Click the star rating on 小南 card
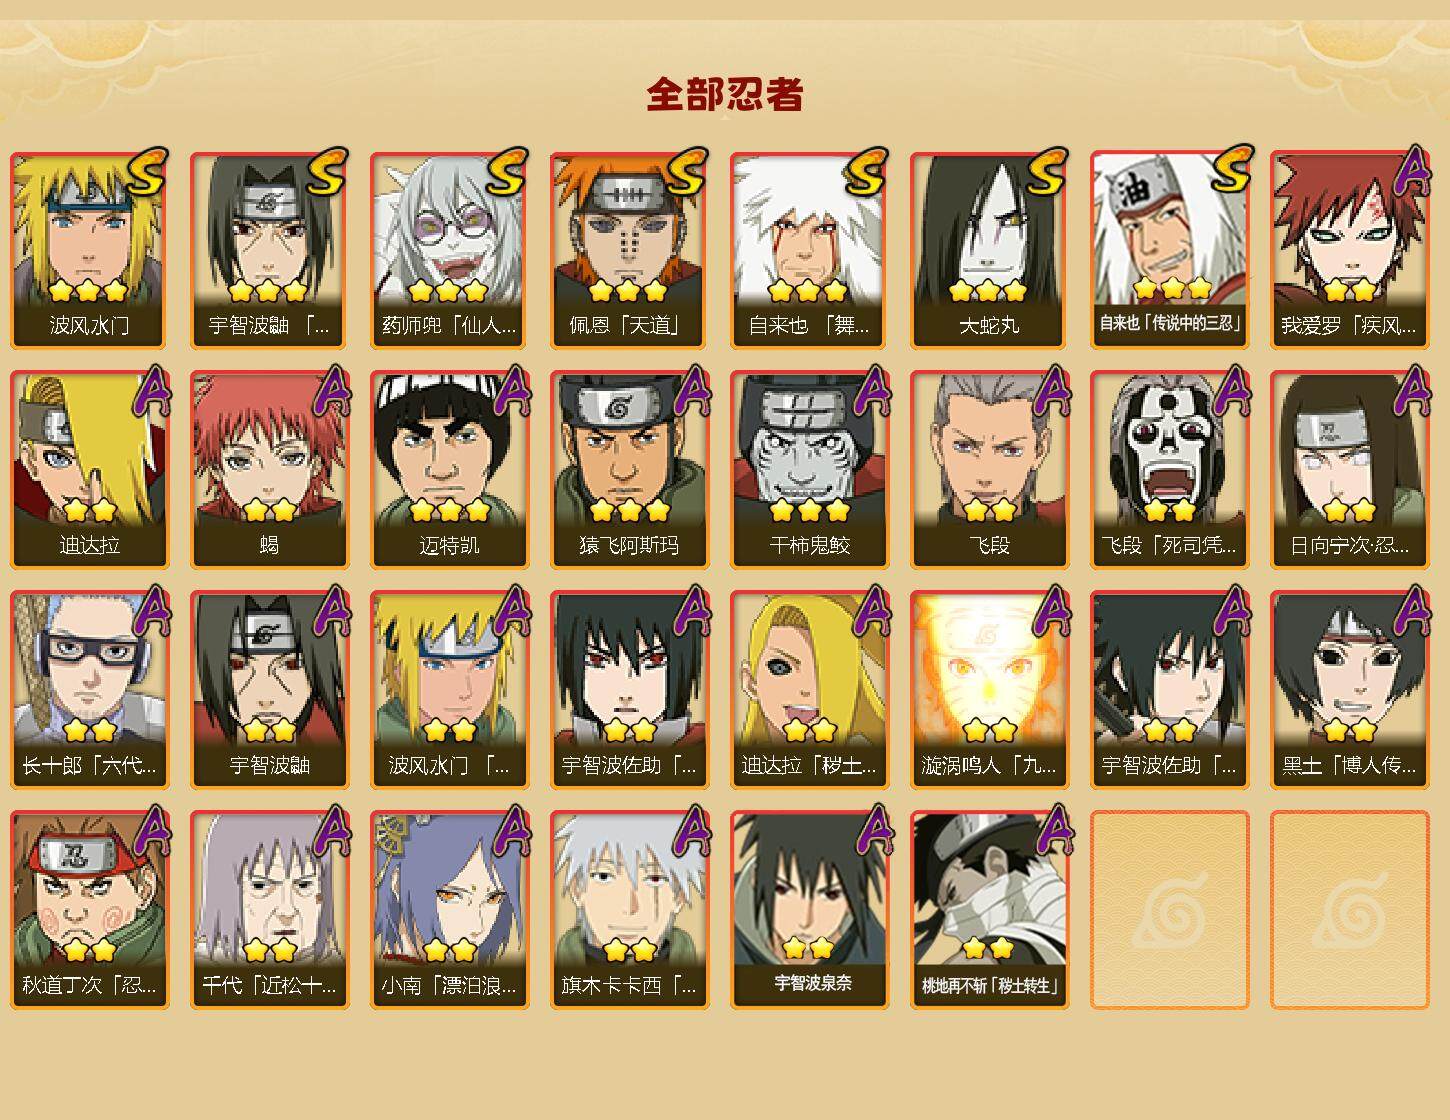 449,950
